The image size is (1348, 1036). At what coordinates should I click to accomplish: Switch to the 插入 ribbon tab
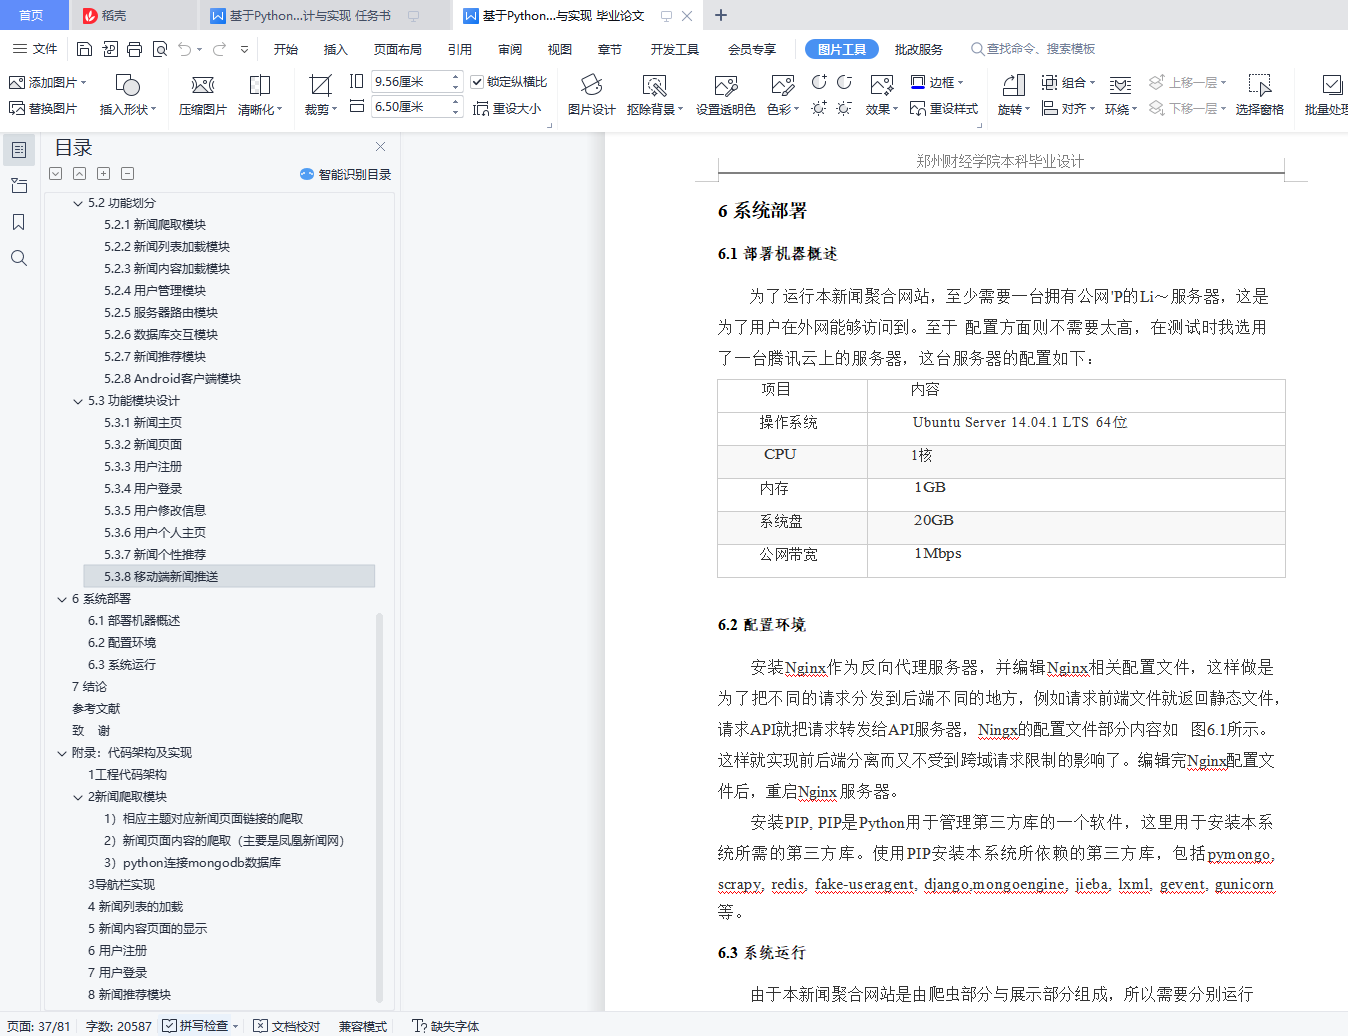click(x=336, y=49)
